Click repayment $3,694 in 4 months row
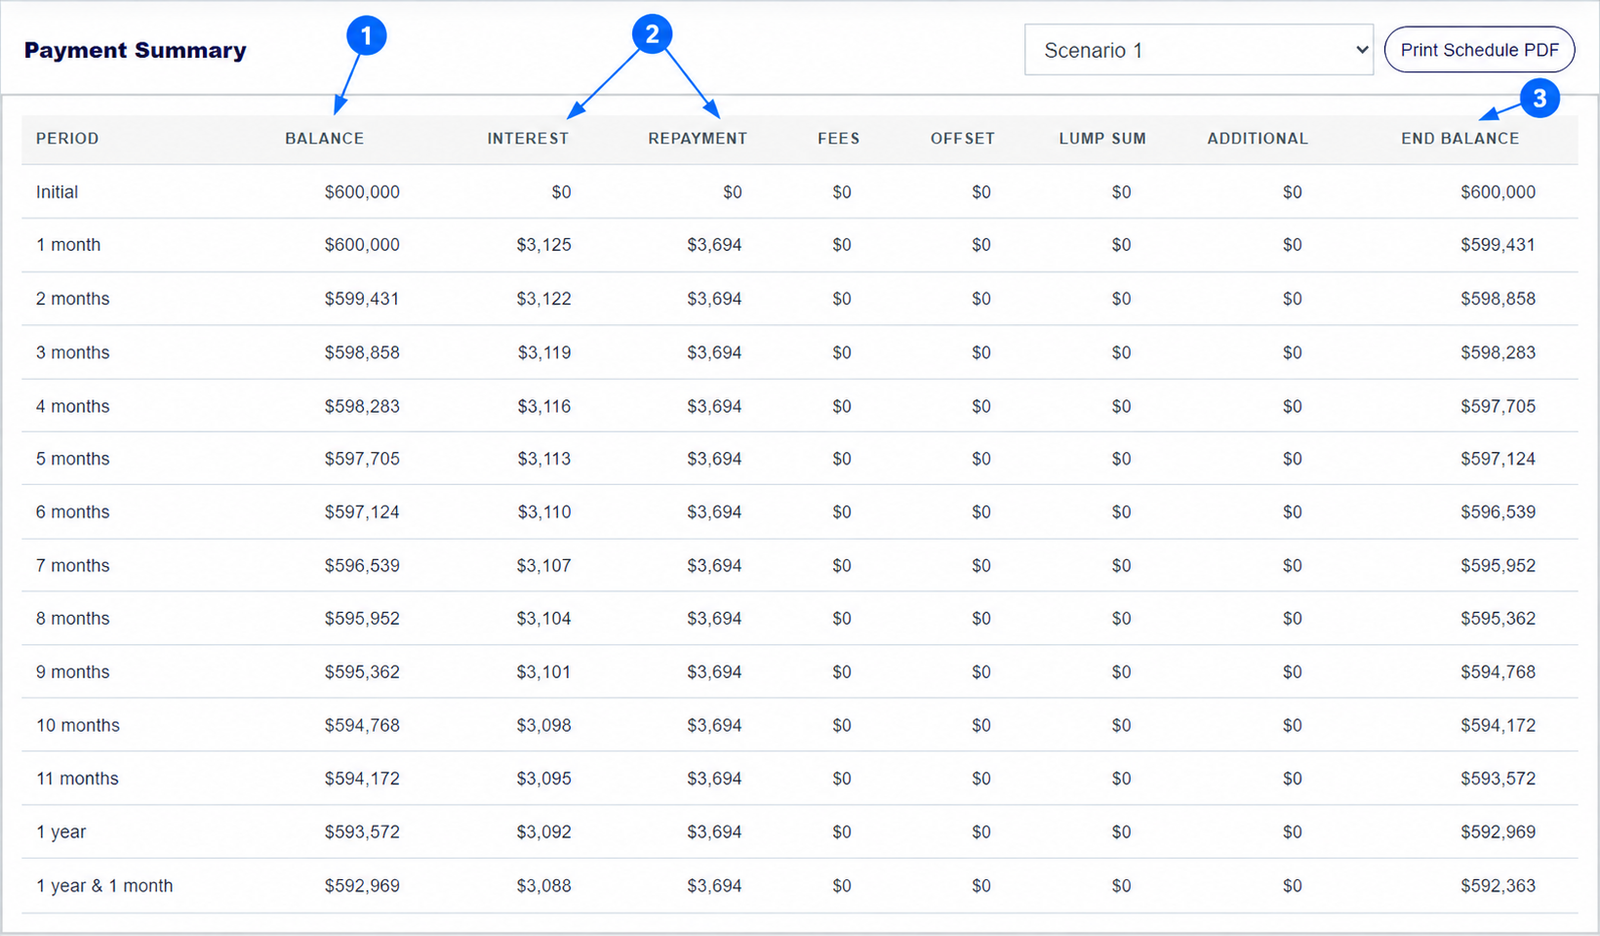This screenshot has width=1600, height=936. click(x=714, y=407)
